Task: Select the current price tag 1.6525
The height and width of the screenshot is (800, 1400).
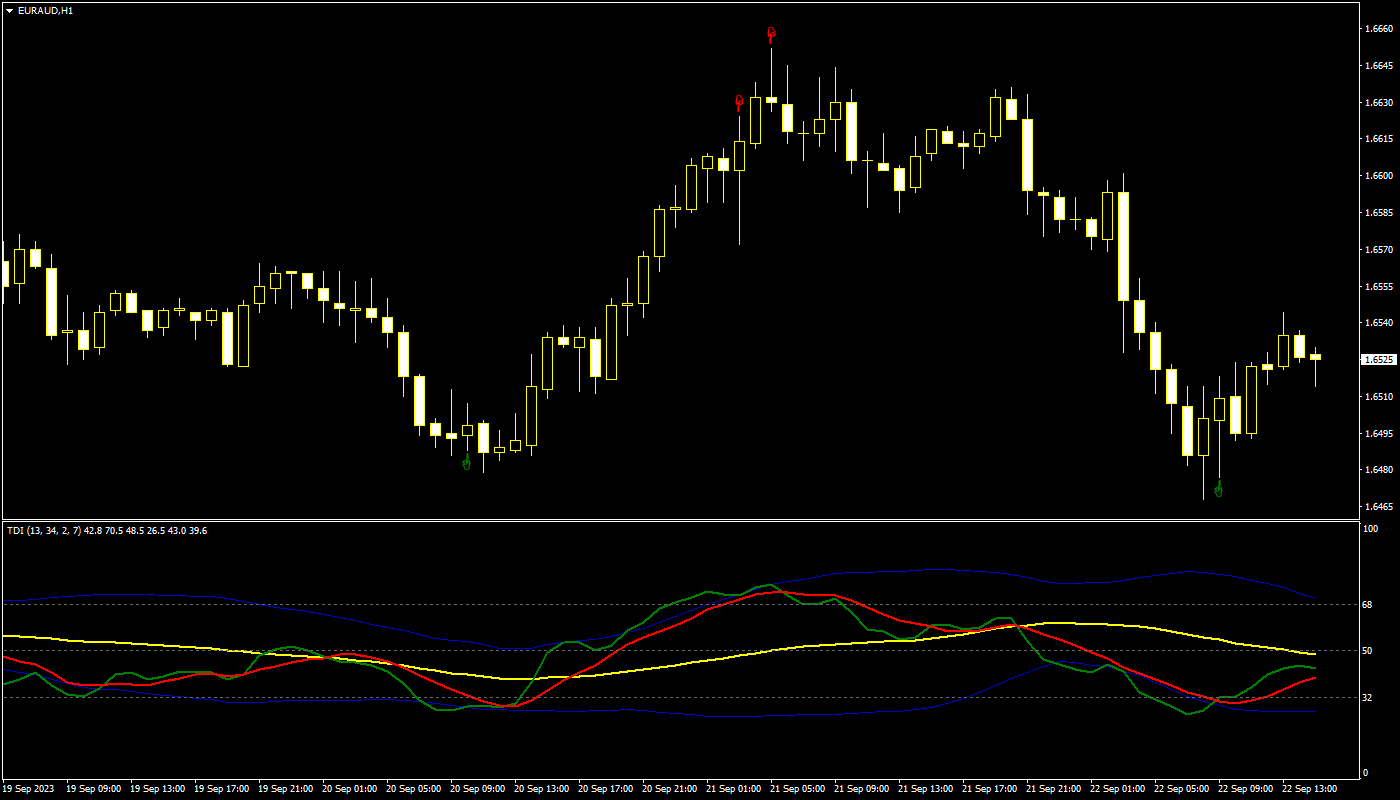Action: [x=1378, y=359]
